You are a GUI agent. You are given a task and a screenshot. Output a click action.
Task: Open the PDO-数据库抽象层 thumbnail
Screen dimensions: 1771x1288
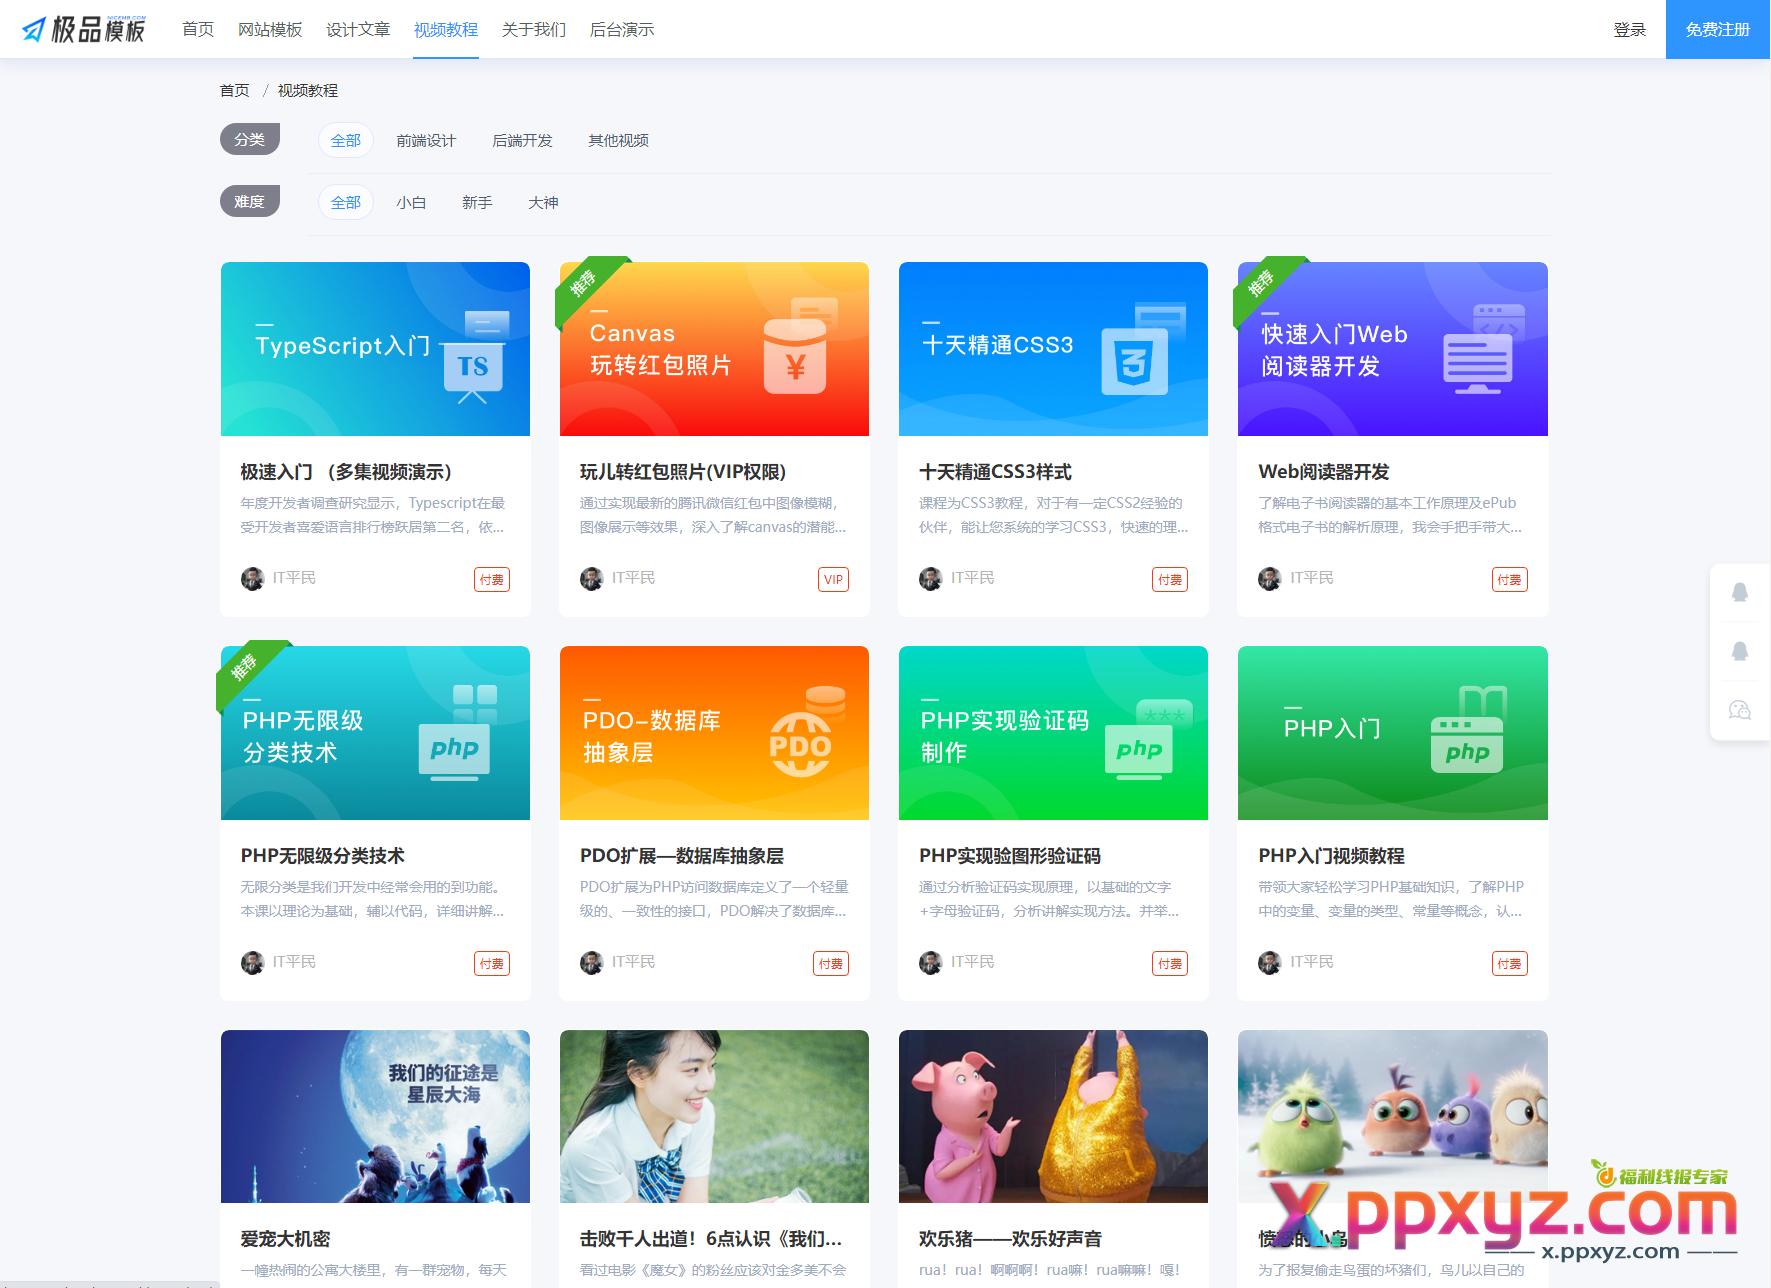point(714,733)
